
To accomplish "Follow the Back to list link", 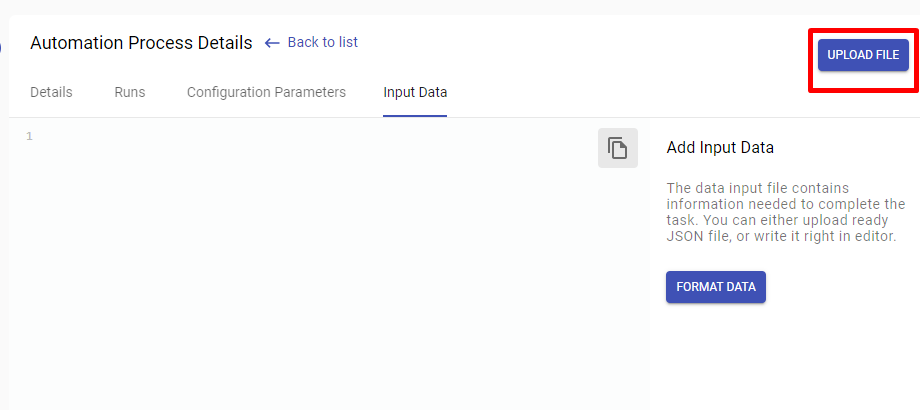I will (x=322, y=42).
